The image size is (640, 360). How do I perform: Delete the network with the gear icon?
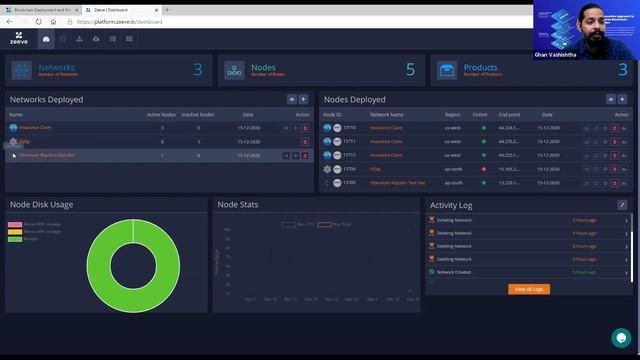[x=305, y=142]
